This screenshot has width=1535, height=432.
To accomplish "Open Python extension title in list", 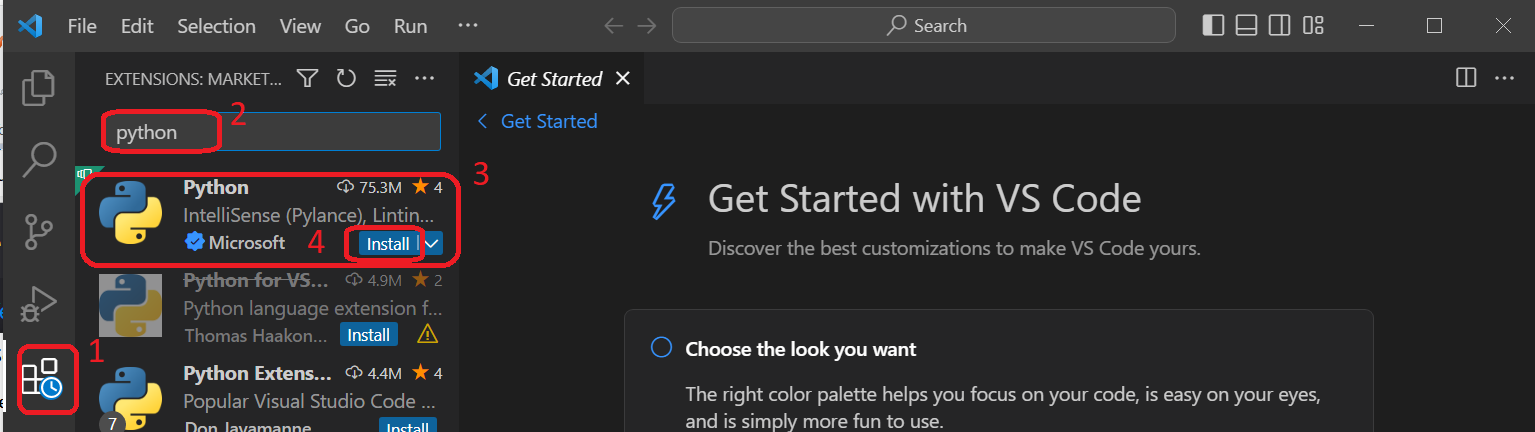I will [x=216, y=187].
